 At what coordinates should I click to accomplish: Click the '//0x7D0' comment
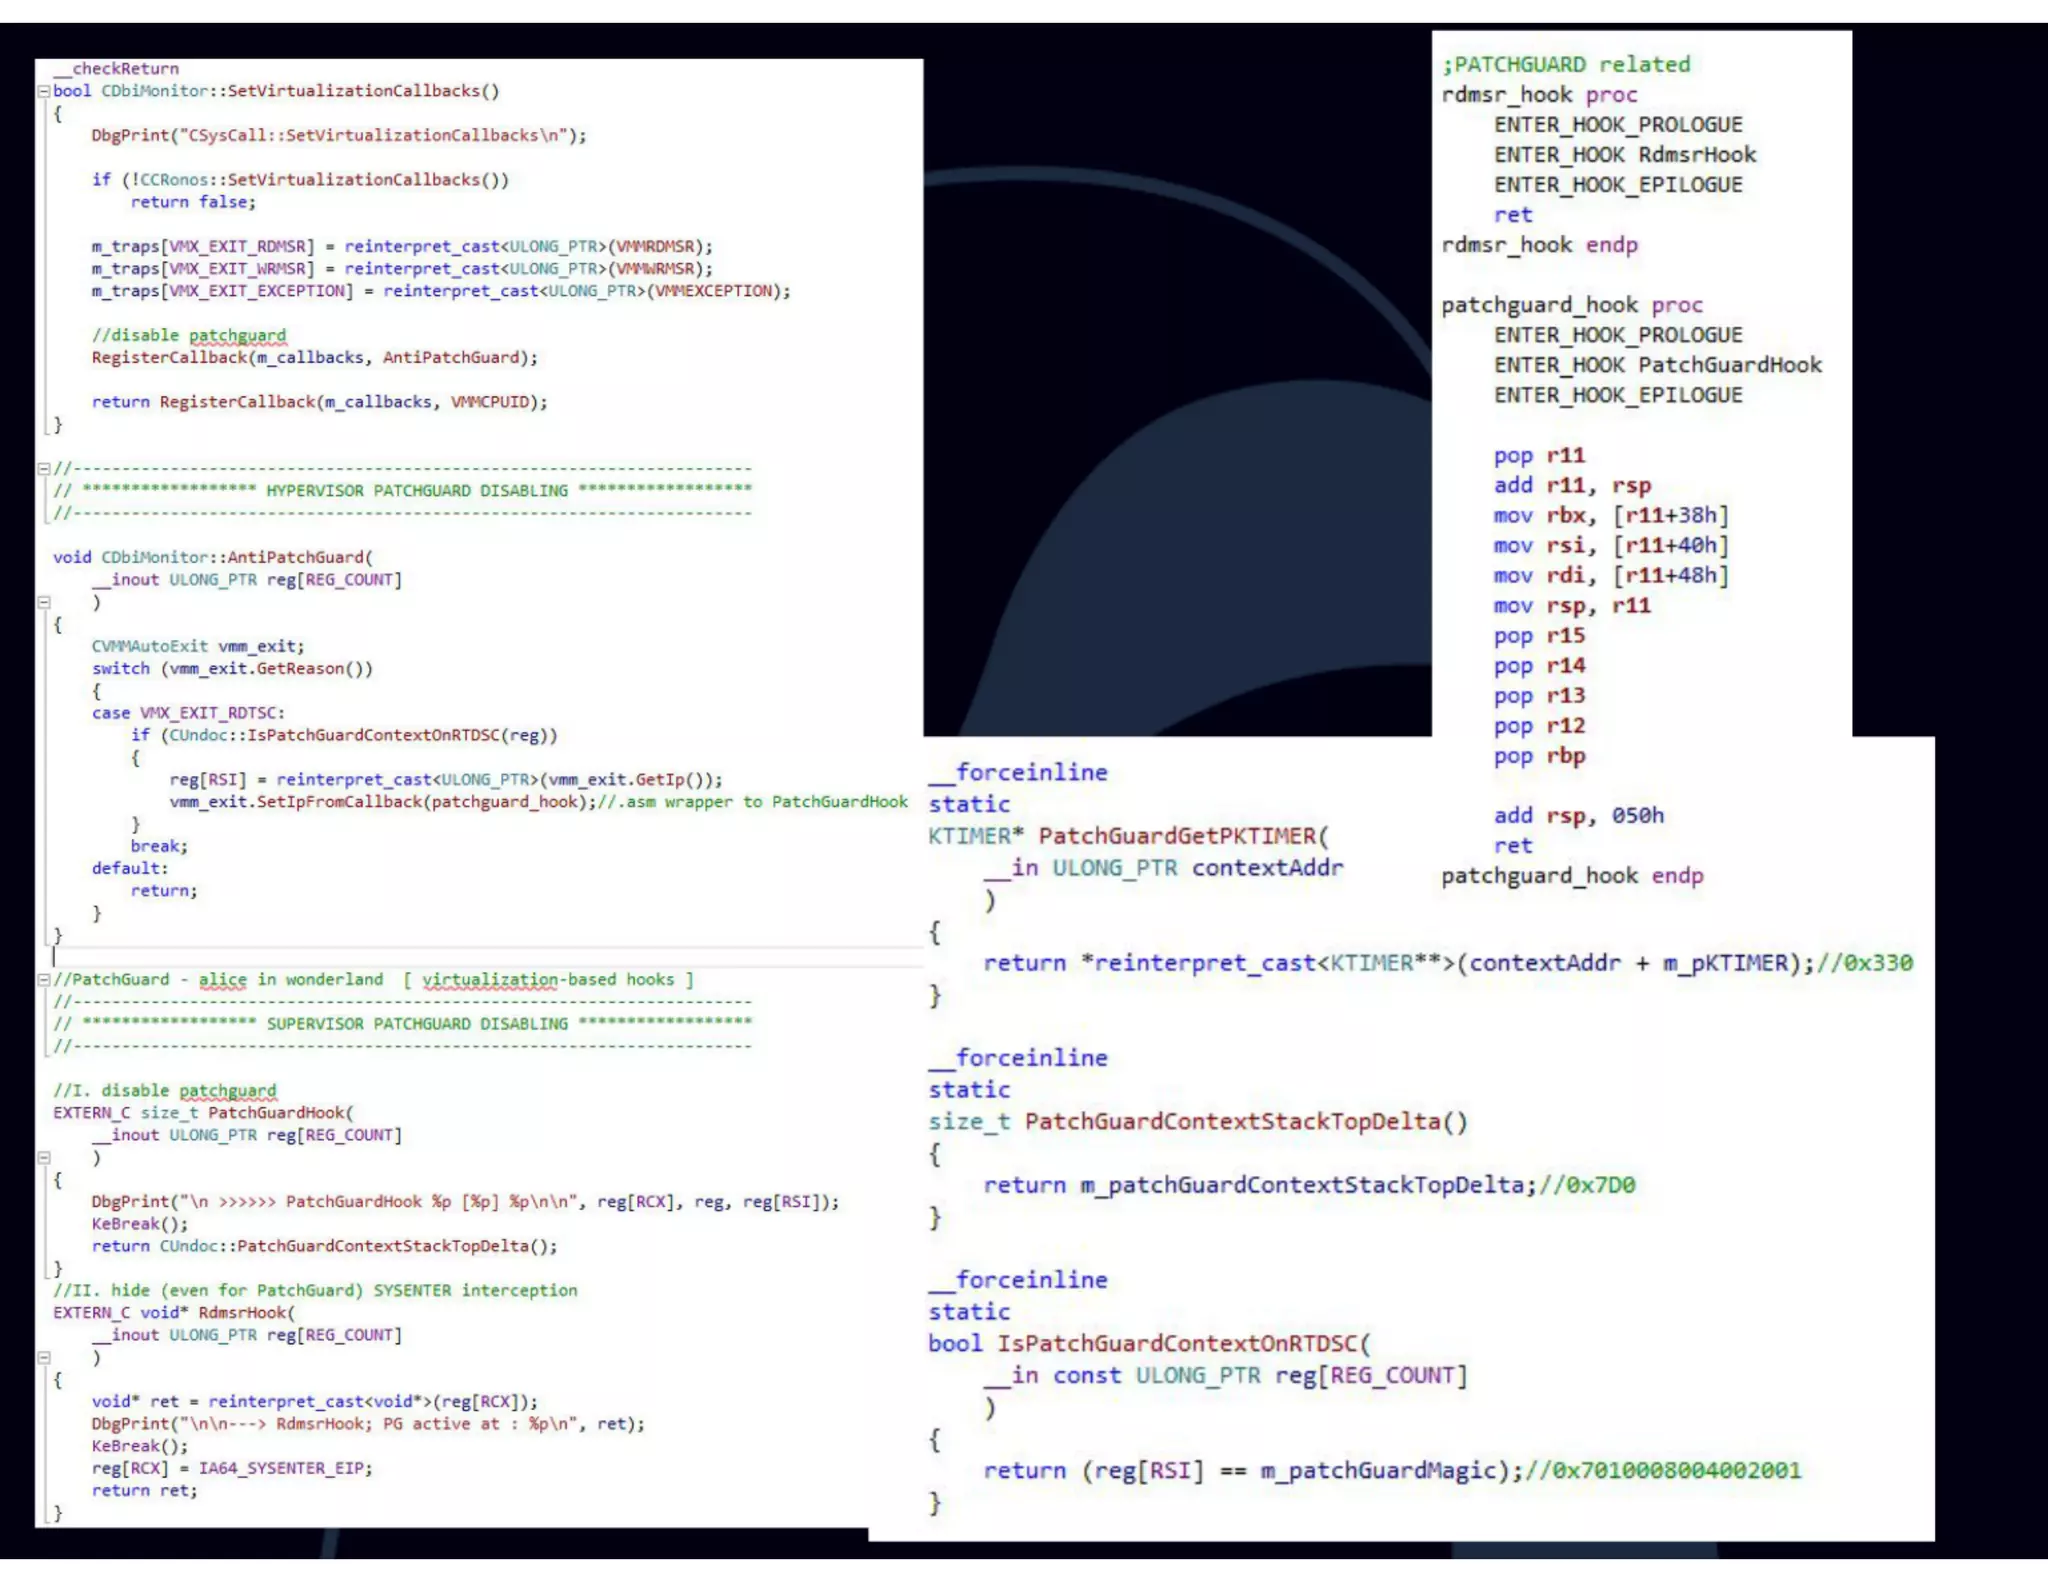[x=1588, y=1185]
